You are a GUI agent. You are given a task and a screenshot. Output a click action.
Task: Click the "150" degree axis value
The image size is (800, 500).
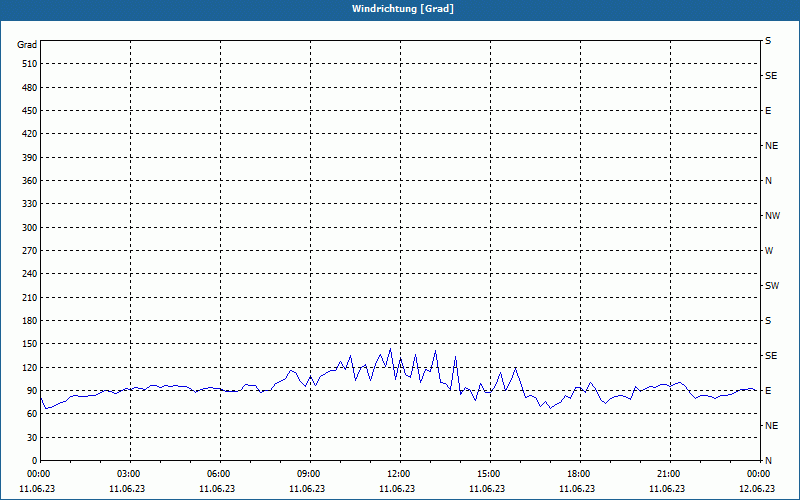coord(30,344)
